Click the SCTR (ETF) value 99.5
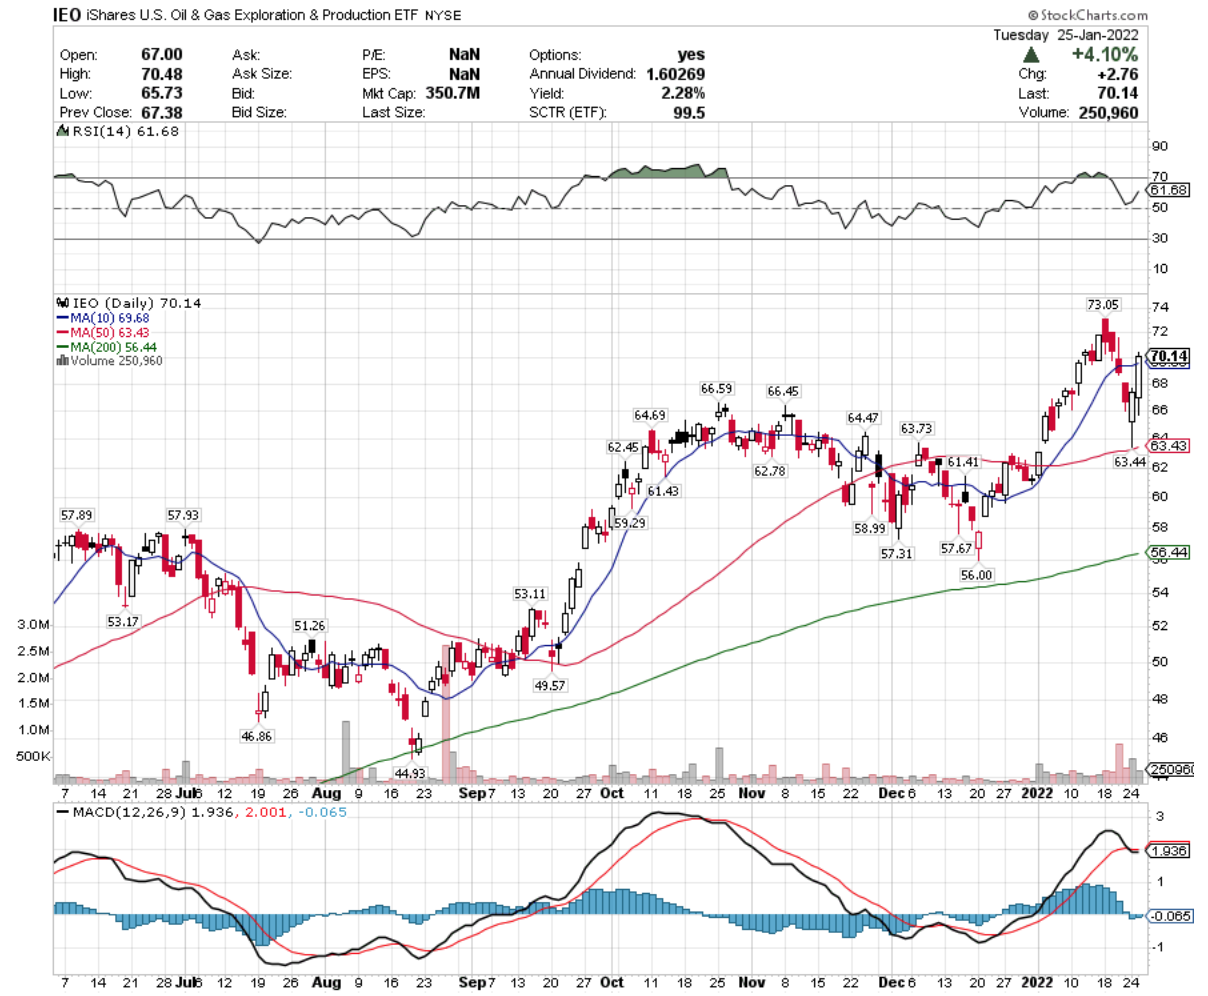Screen dimensions: 1208x996 coord(689,112)
